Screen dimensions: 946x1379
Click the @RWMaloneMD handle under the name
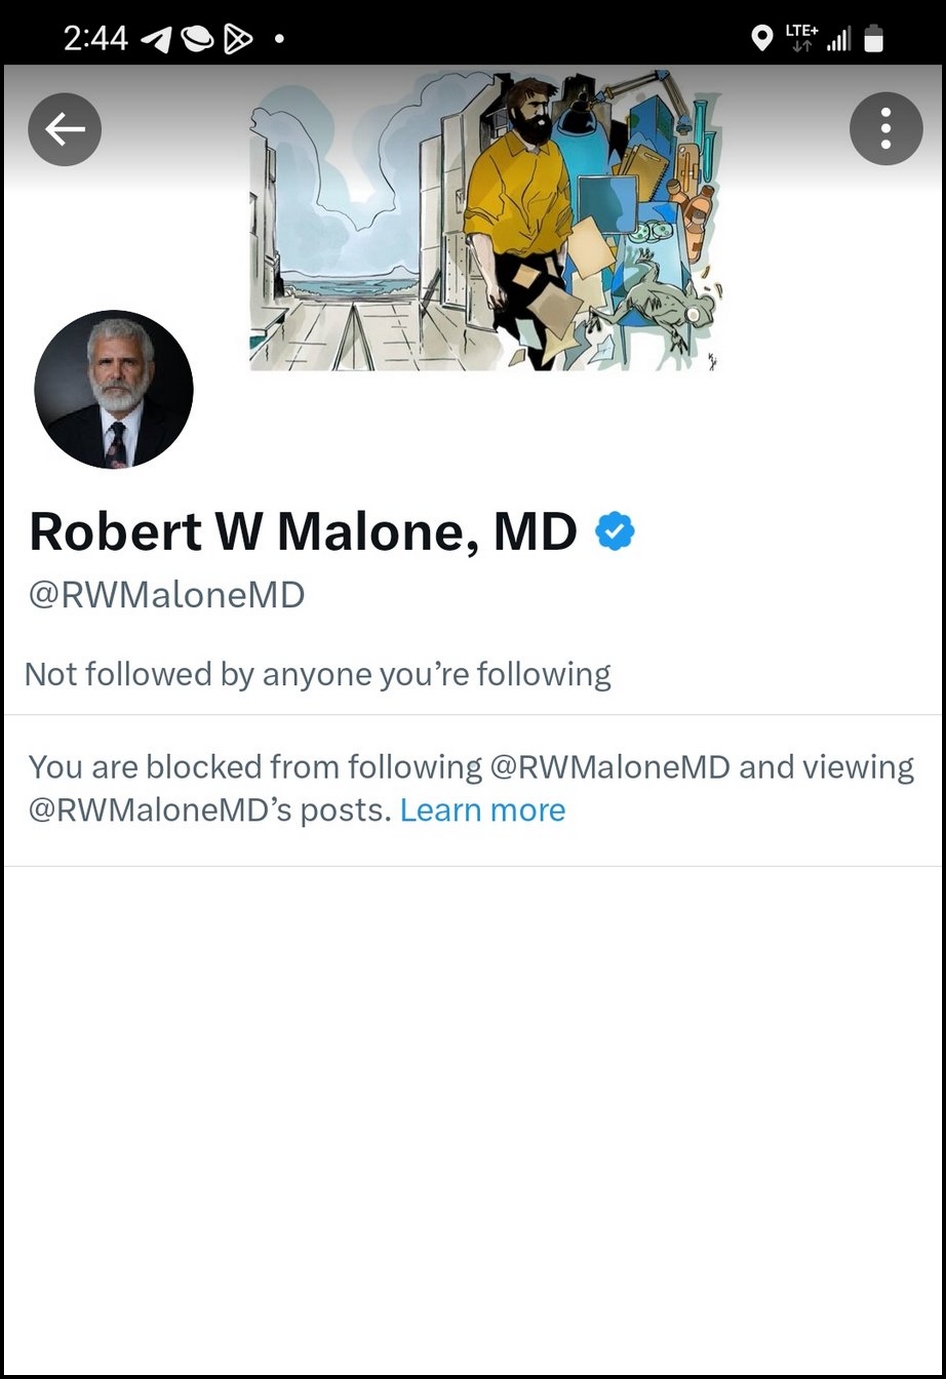pos(167,595)
